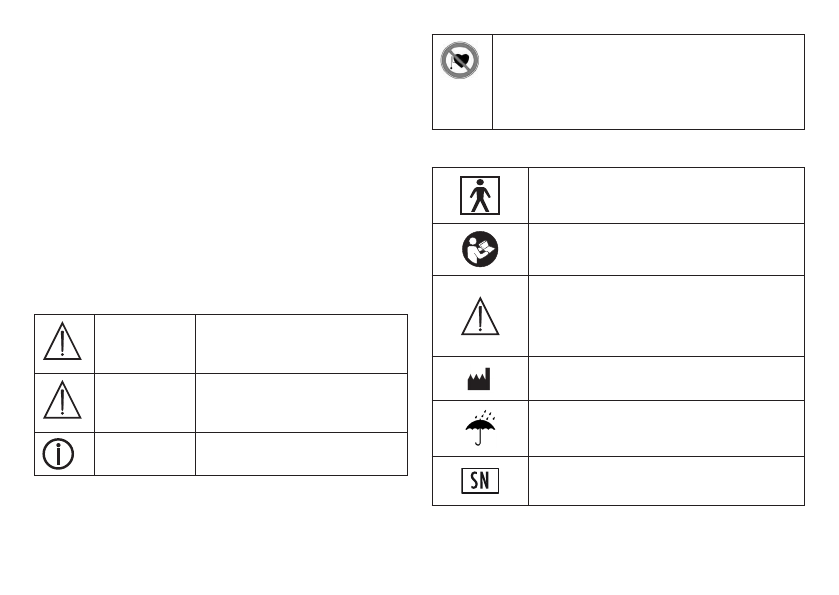
Task: Click the empty cell beside the no-pacemaker symbol
Action: pyautogui.click(x=648, y=82)
